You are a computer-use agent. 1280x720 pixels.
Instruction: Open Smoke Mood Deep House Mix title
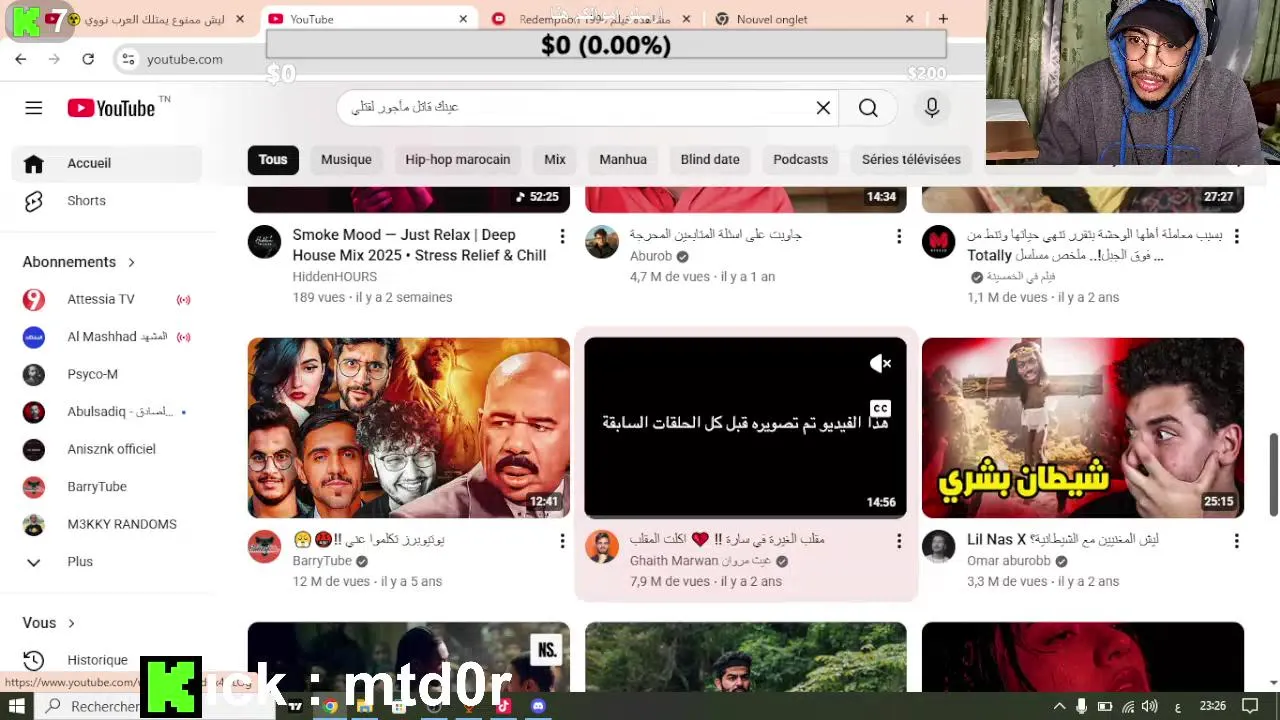pos(419,245)
